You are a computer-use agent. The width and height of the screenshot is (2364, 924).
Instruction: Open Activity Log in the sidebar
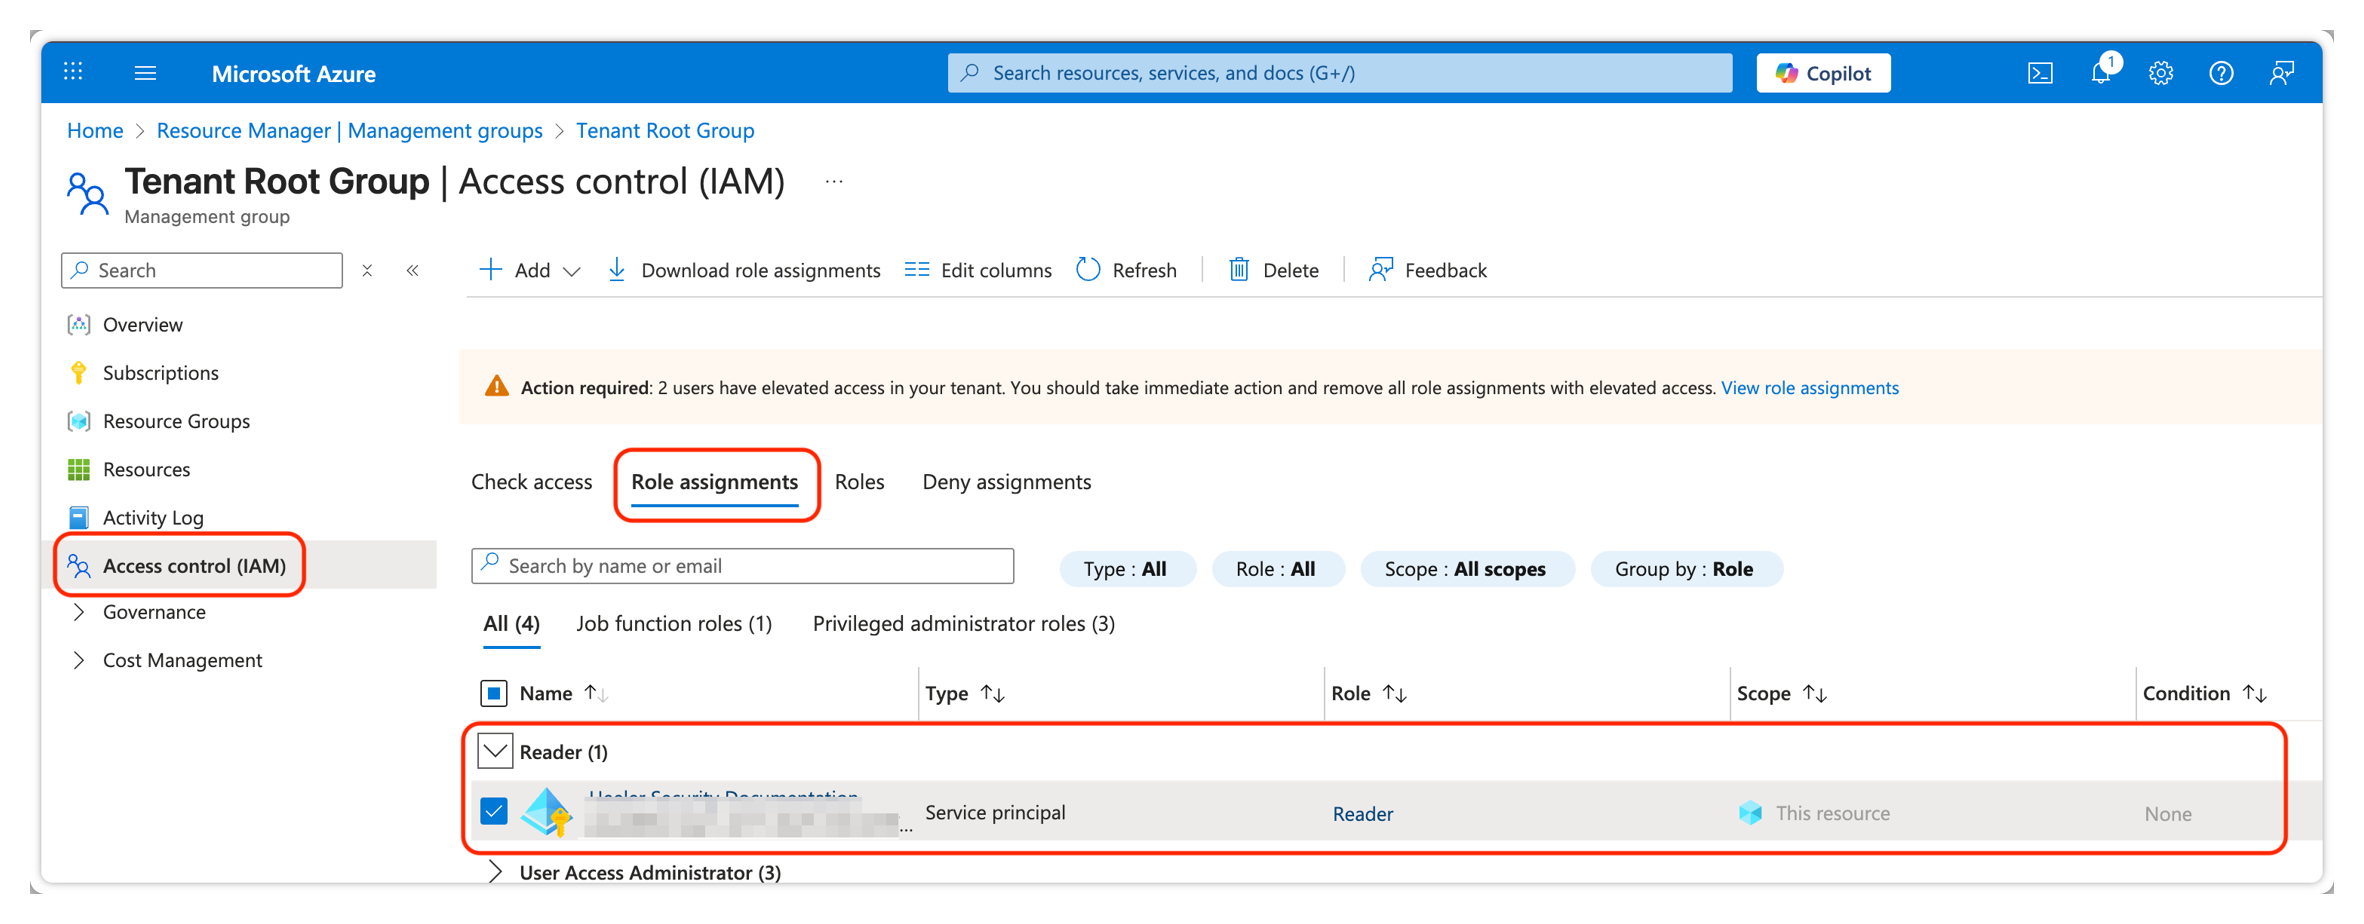pos(153,518)
